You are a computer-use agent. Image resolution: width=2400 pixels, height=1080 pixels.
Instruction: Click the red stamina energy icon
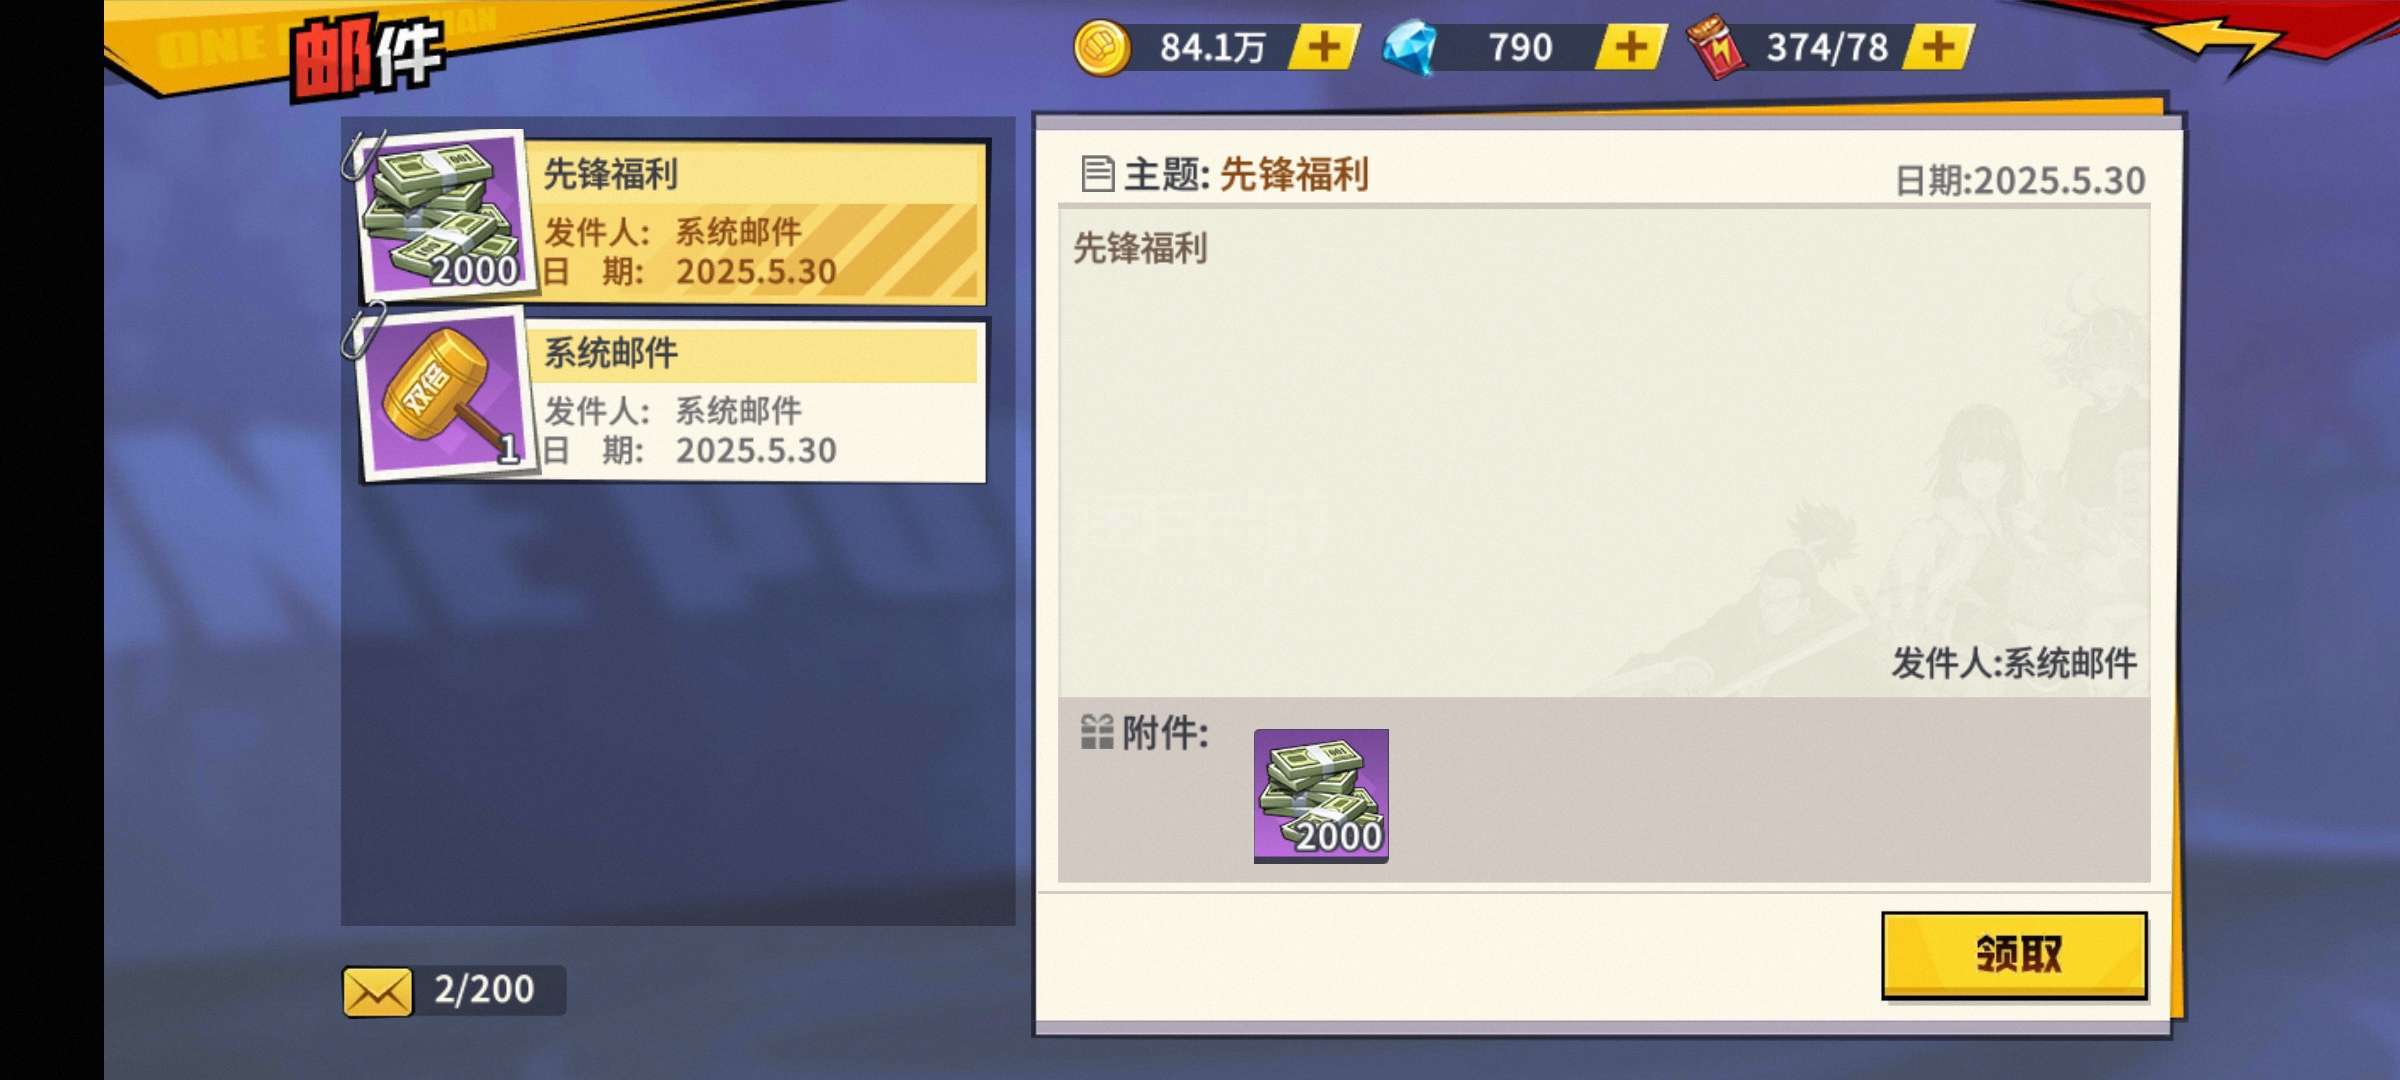point(1716,48)
